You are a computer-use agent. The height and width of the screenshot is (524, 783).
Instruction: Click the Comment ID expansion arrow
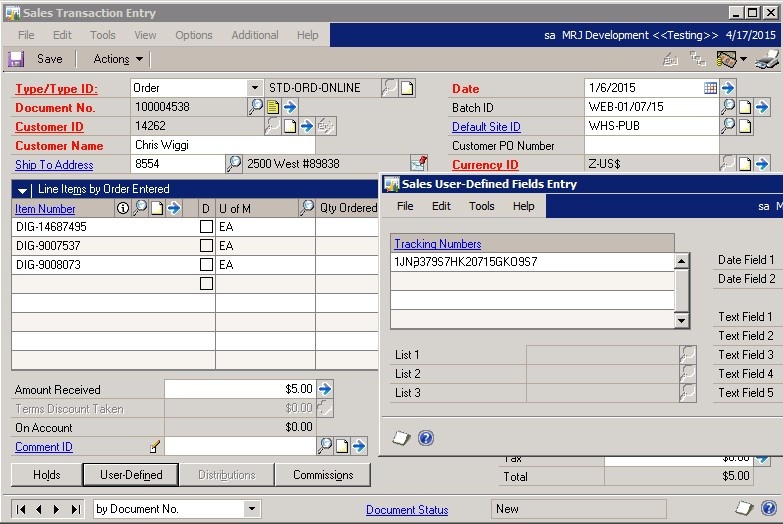point(359,446)
